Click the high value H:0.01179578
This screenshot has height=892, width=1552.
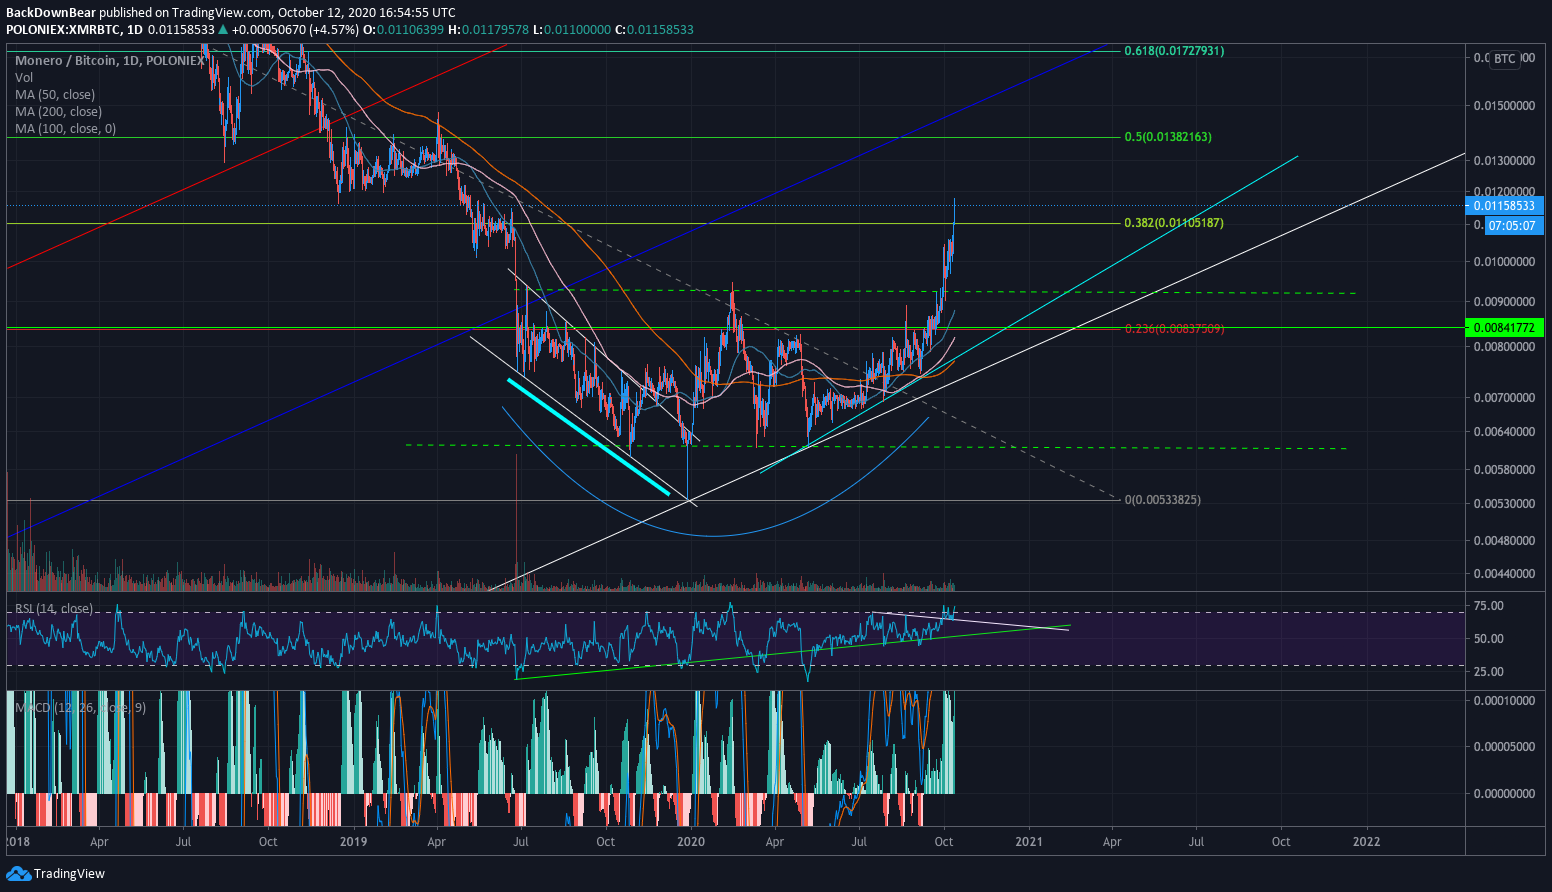pyautogui.click(x=488, y=30)
